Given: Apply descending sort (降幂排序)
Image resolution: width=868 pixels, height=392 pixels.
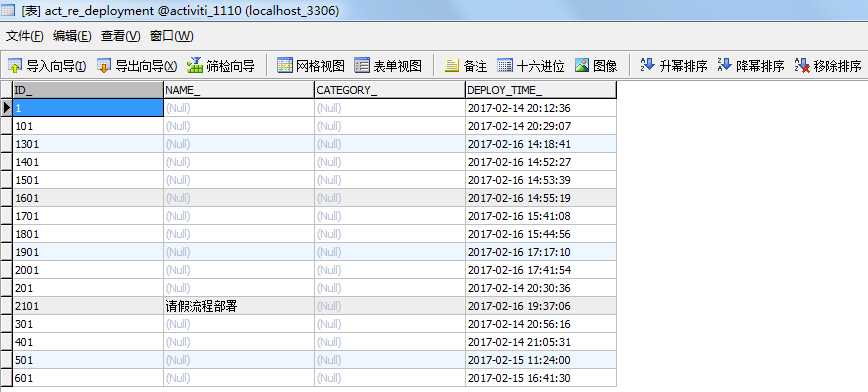Looking at the screenshot, I should (x=751, y=66).
